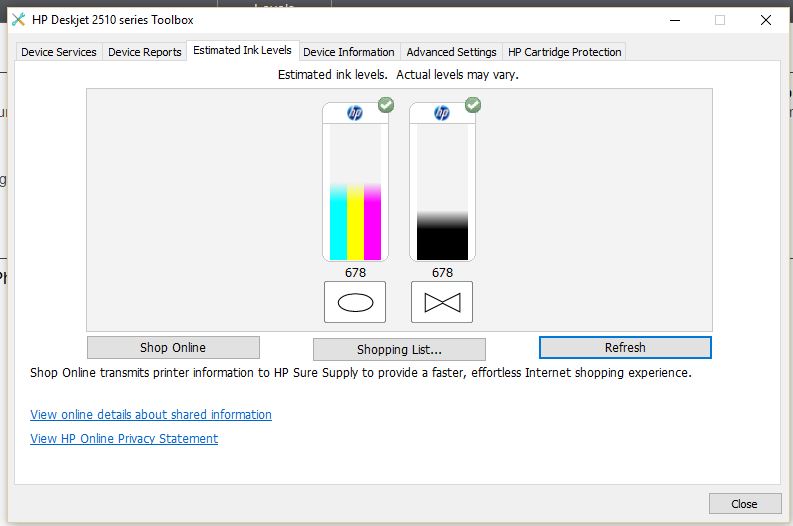This screenshot has width=793, height=526.
Task: Click the 'Estimated ink levels. Actual levels may vary.' text
Action: click(398, 75)
